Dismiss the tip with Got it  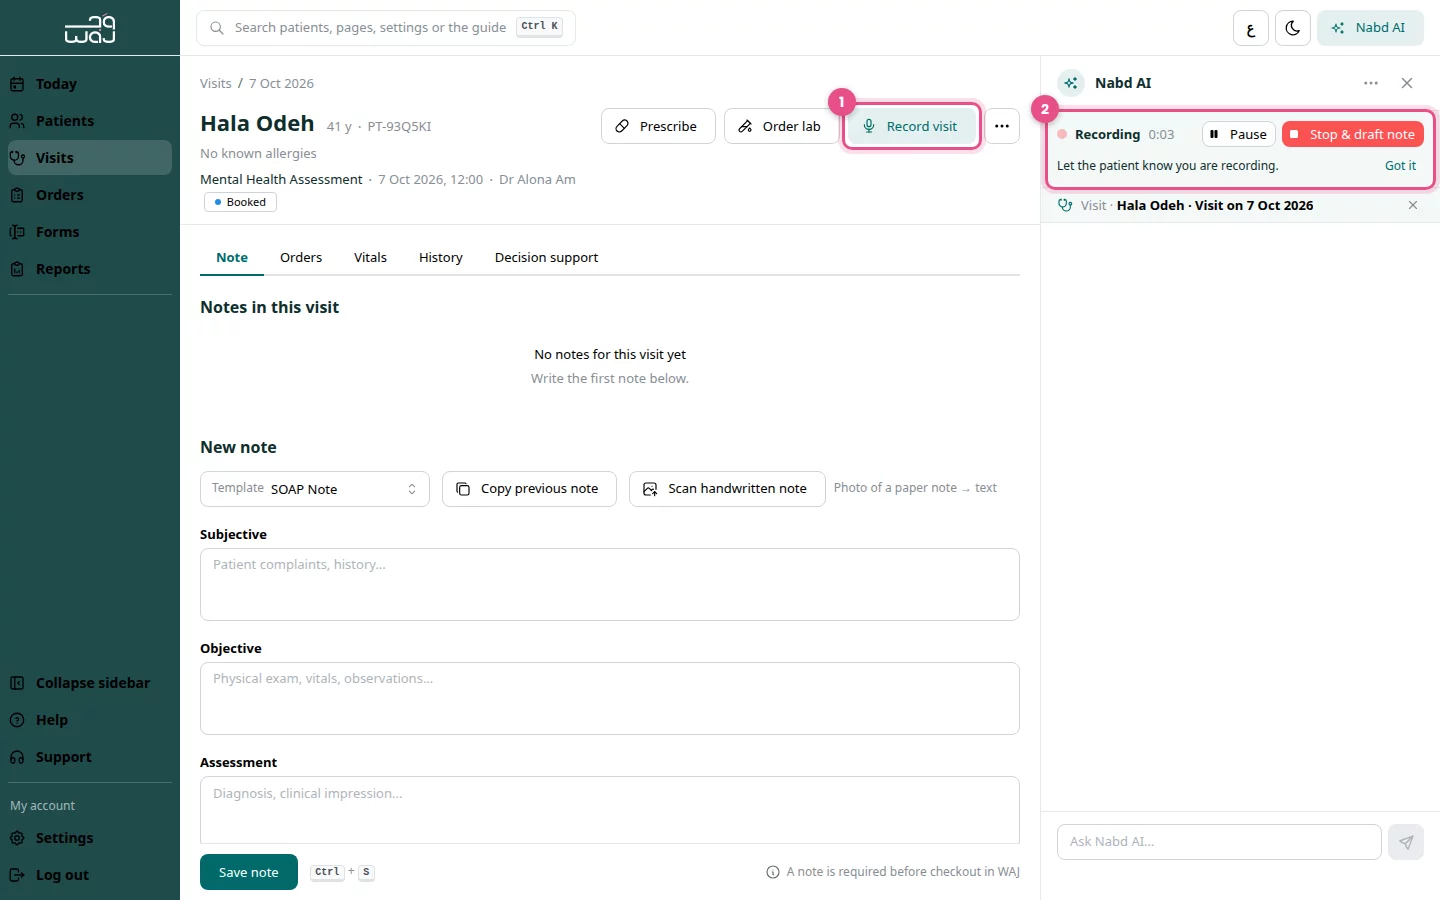point(1400,166)
